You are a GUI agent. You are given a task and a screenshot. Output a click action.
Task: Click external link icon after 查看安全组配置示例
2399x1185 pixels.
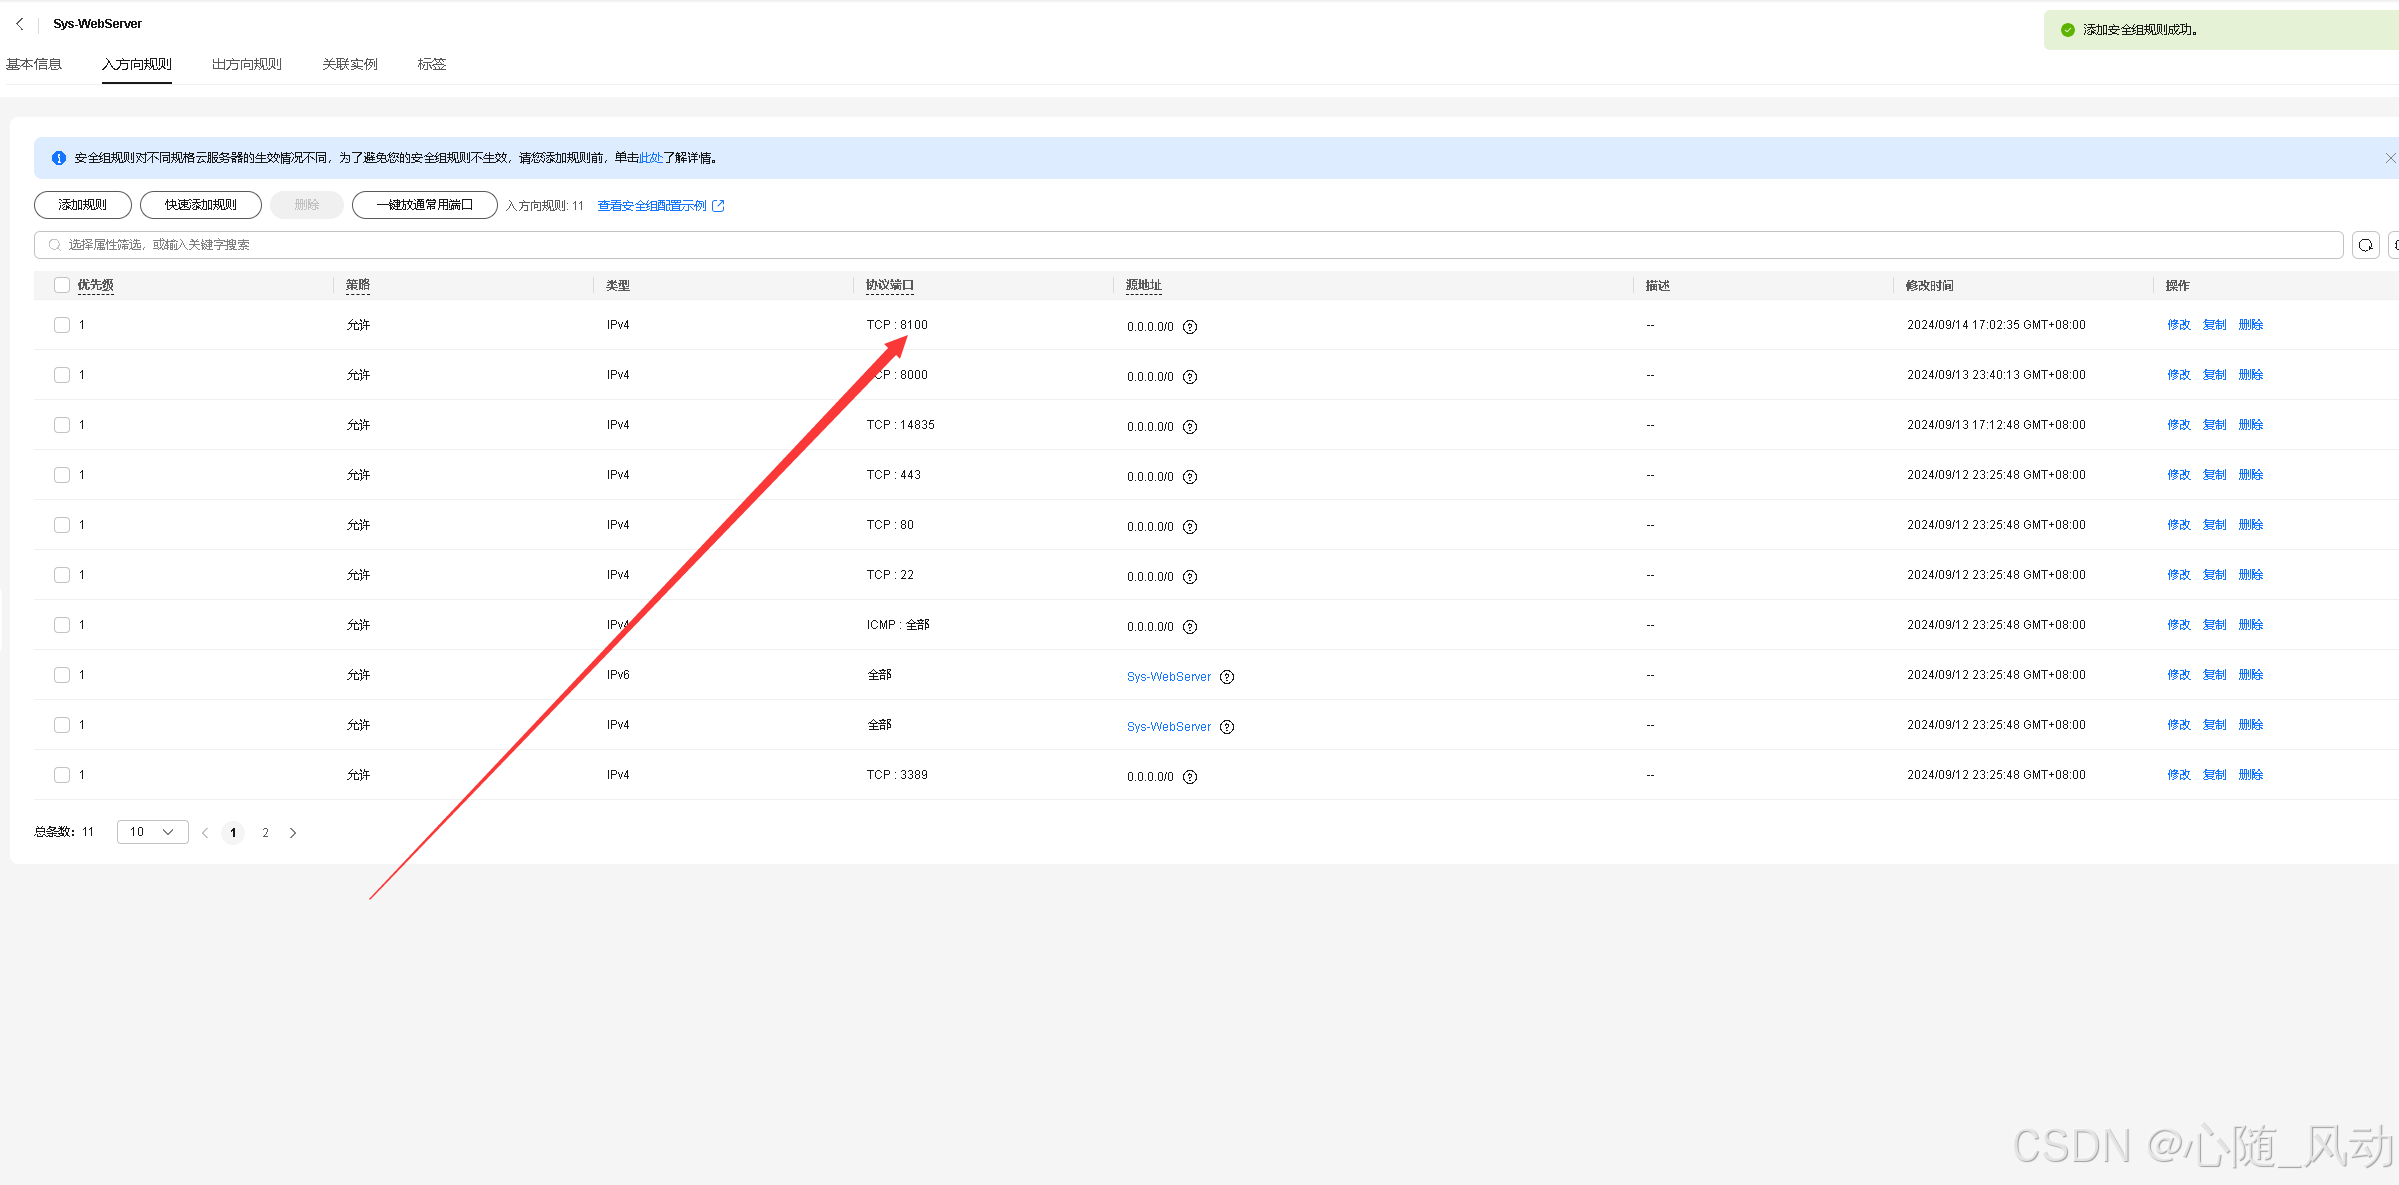click(x=718, y=206)
